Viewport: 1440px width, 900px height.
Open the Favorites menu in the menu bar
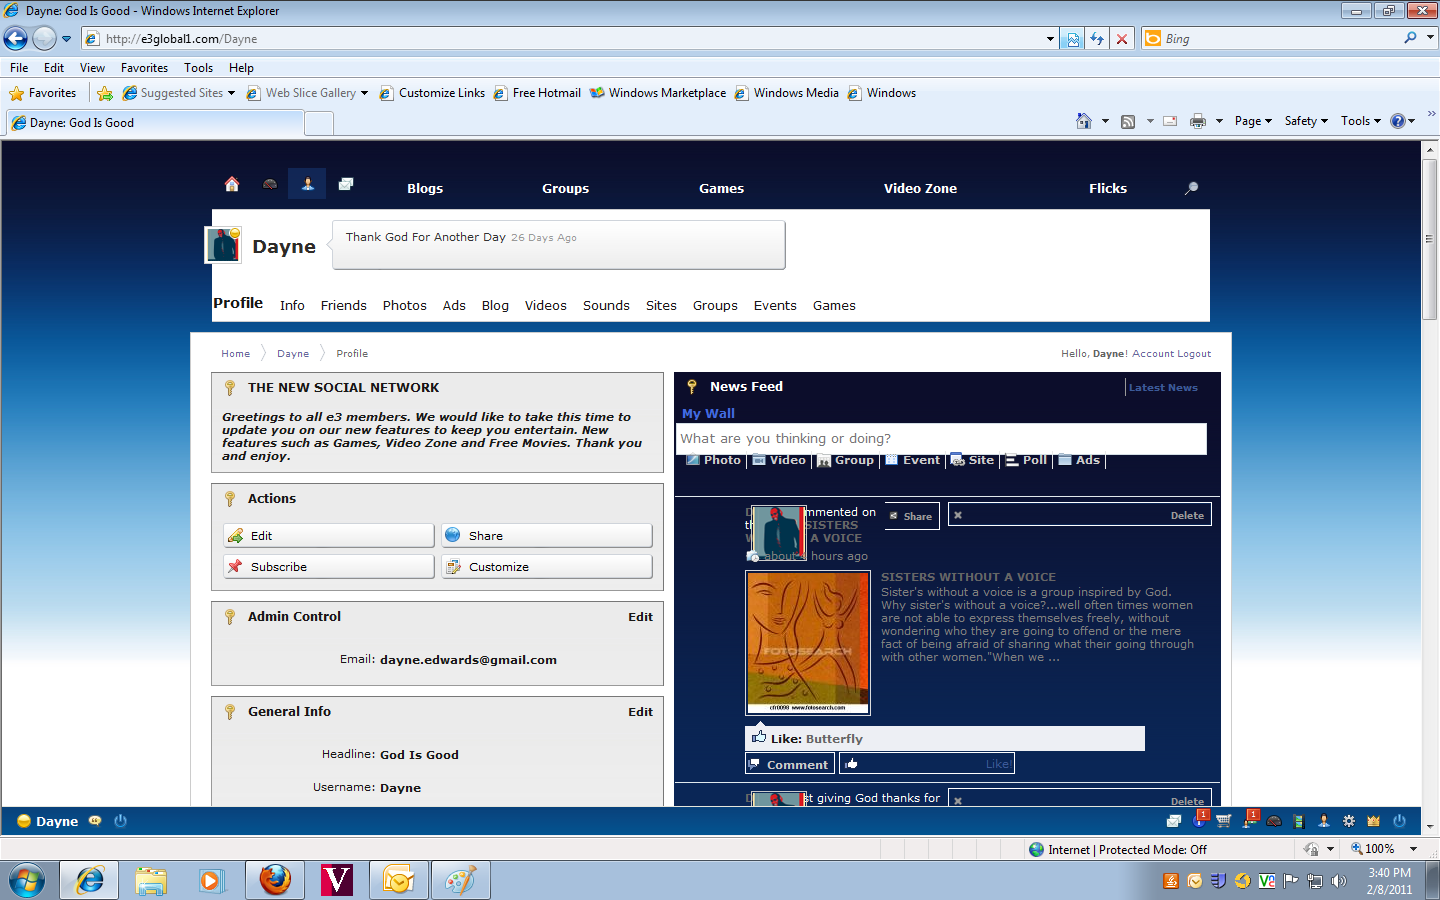tap(144, 68)
